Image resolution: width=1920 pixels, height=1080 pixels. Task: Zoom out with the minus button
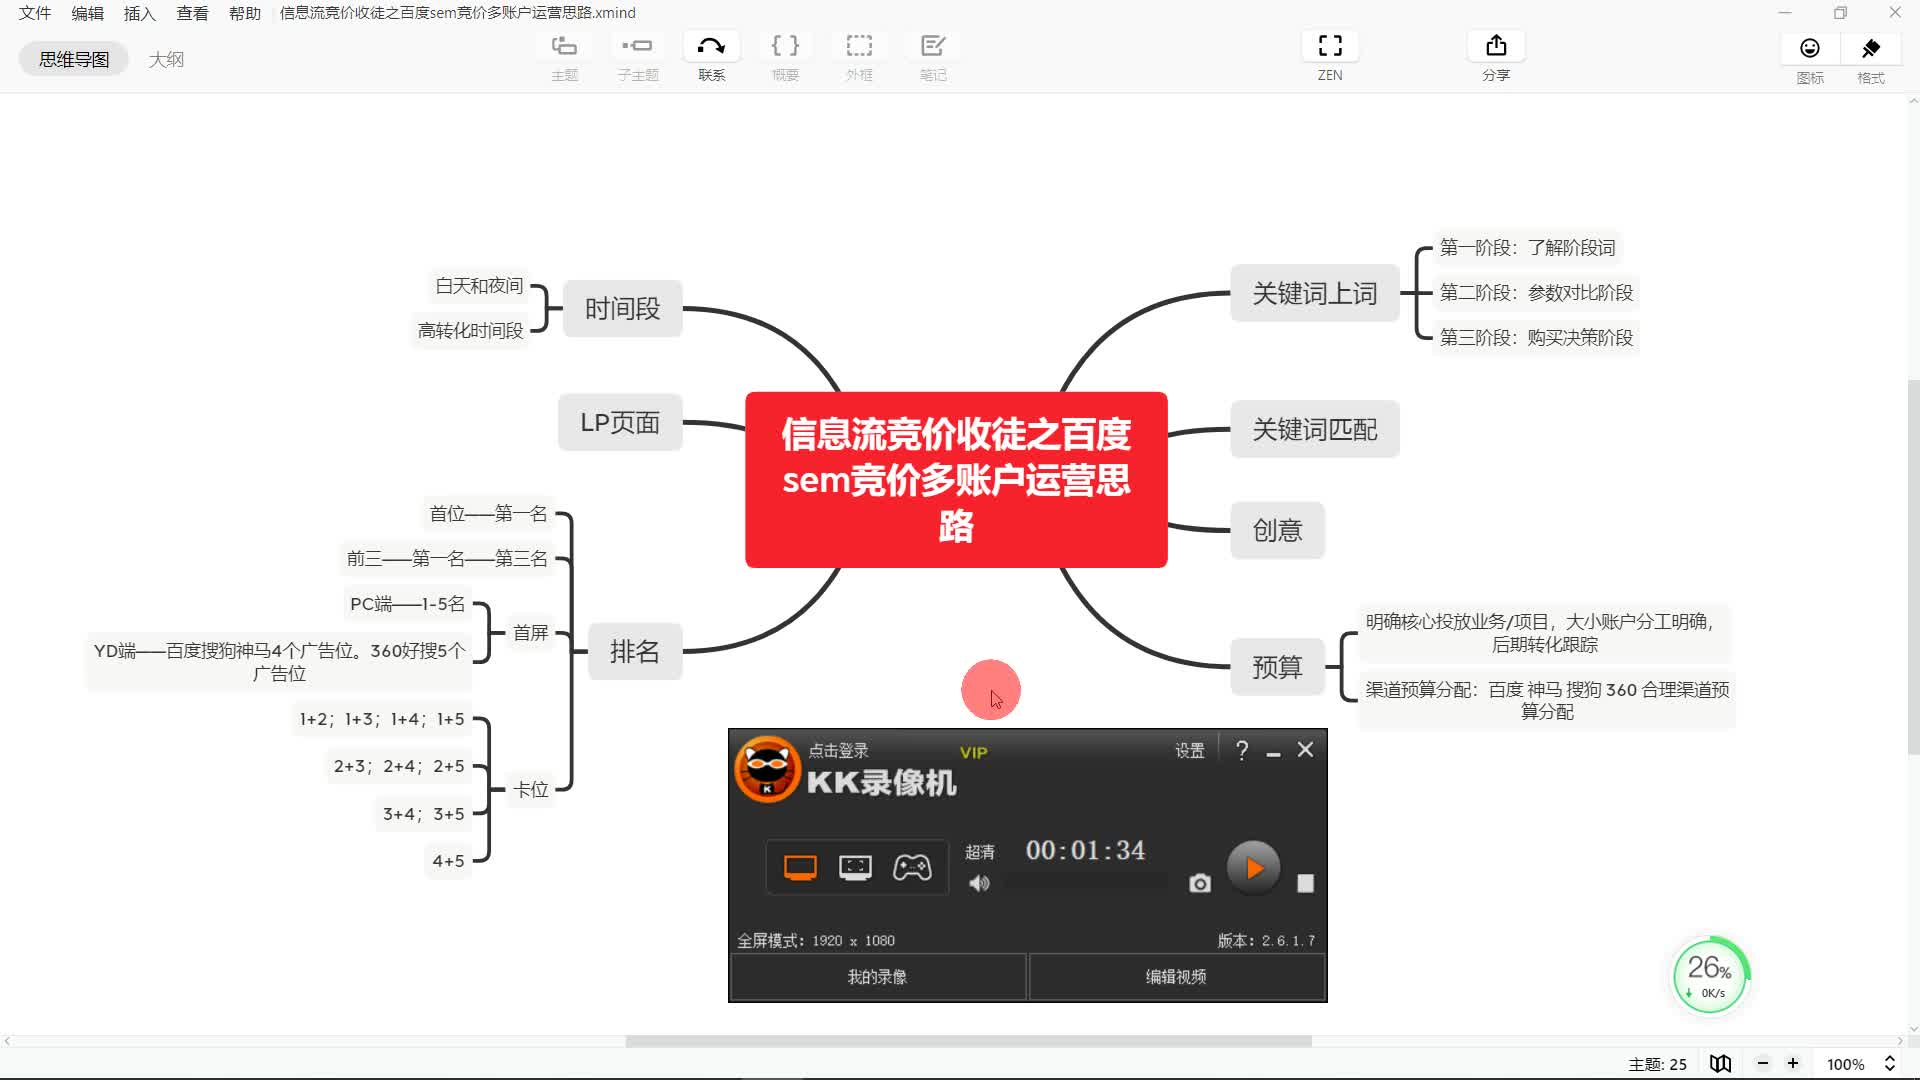tap(1763, 1064)
